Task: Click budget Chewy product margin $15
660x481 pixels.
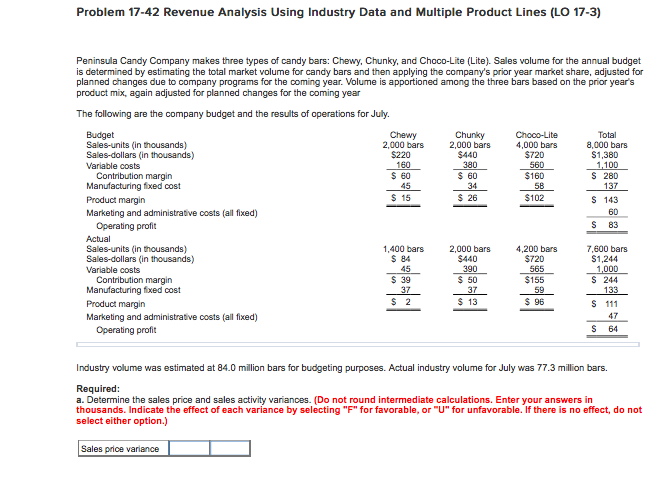Action: (401, 198)
